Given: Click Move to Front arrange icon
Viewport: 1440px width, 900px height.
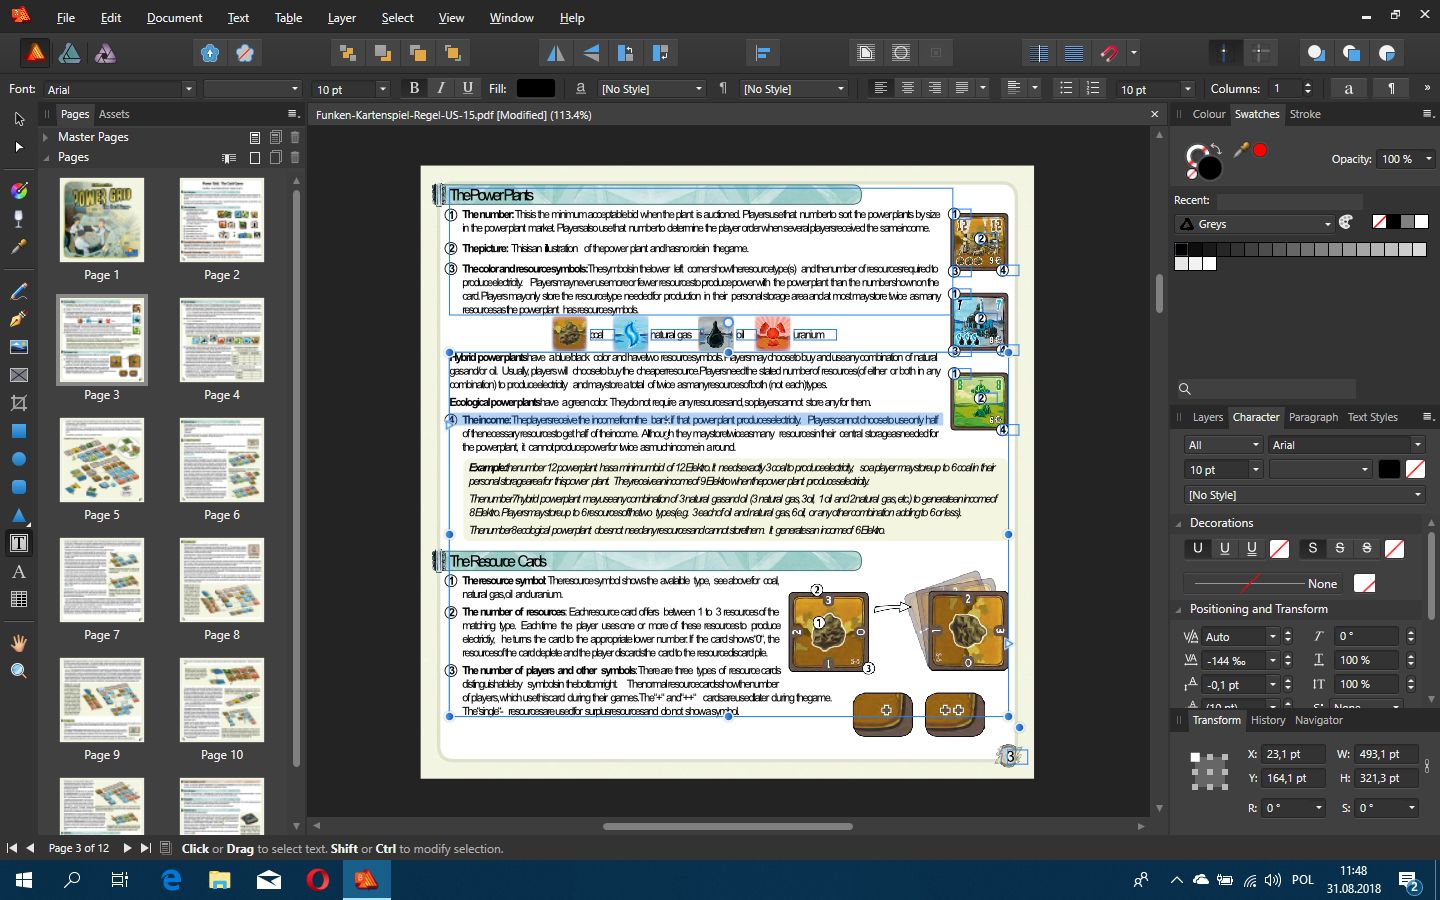Looking at the screenshot, I should [452, 53].
